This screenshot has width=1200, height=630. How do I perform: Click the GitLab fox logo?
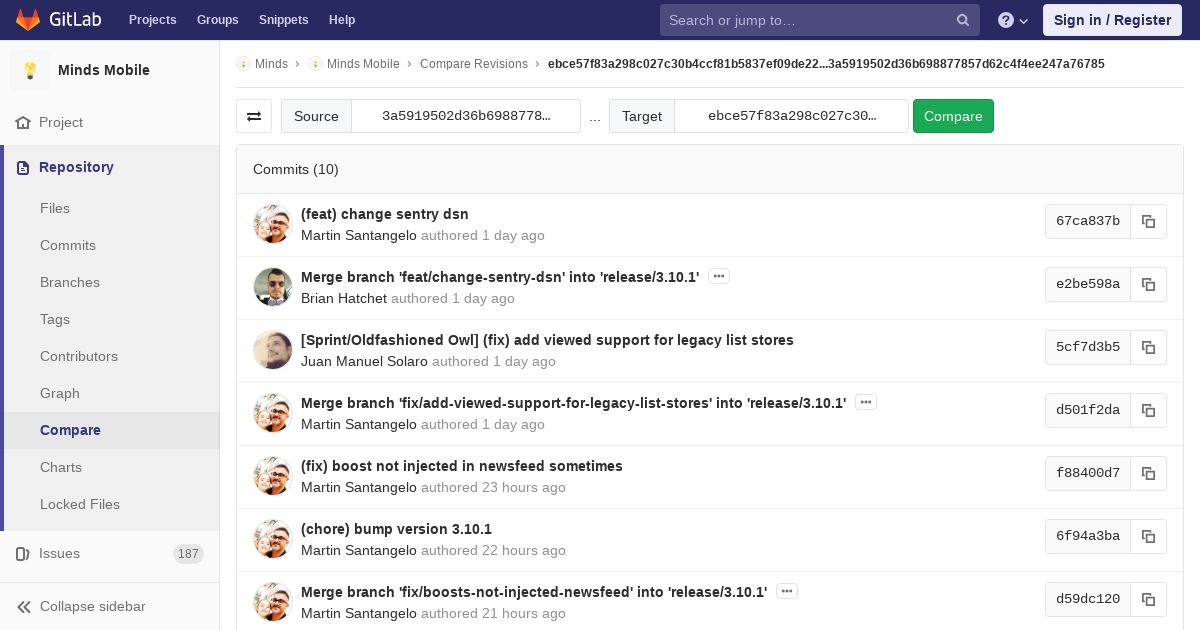(28, 20)
